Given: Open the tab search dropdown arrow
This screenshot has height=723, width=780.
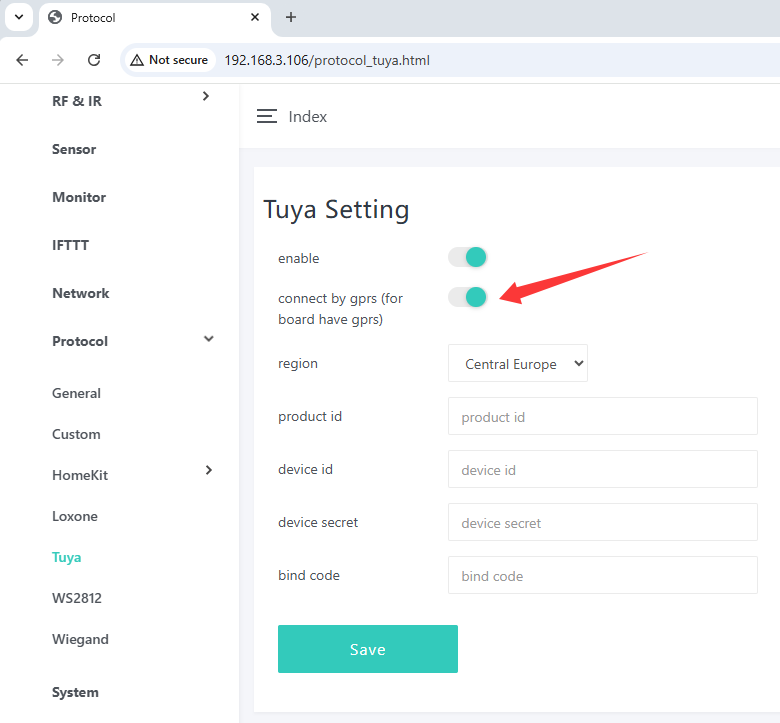Looking at the screenshot, I should pos(19,17).
